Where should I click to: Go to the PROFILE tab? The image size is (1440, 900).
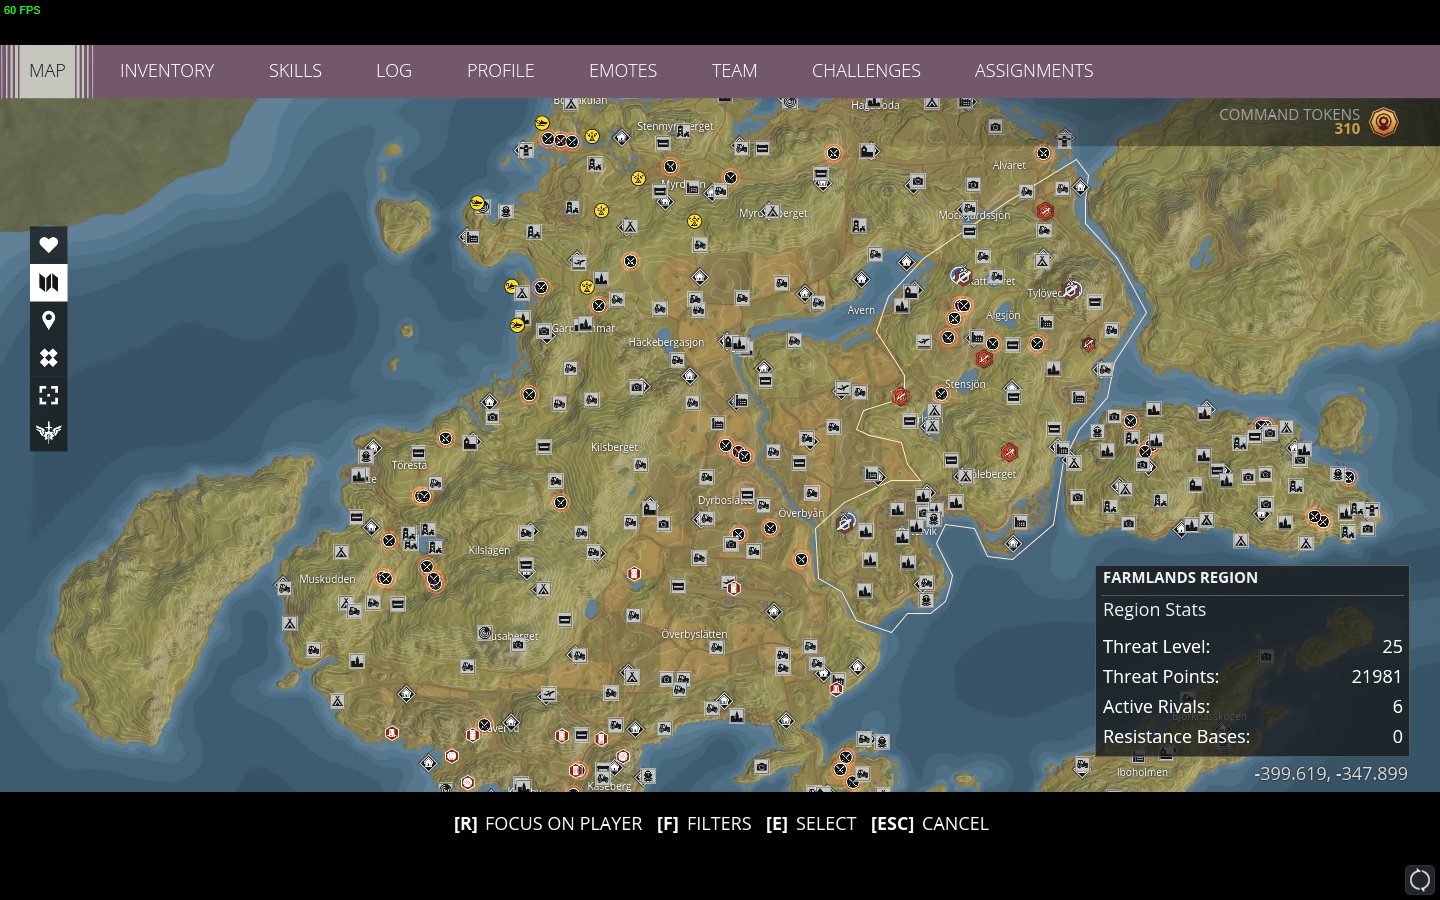[501, 71]
